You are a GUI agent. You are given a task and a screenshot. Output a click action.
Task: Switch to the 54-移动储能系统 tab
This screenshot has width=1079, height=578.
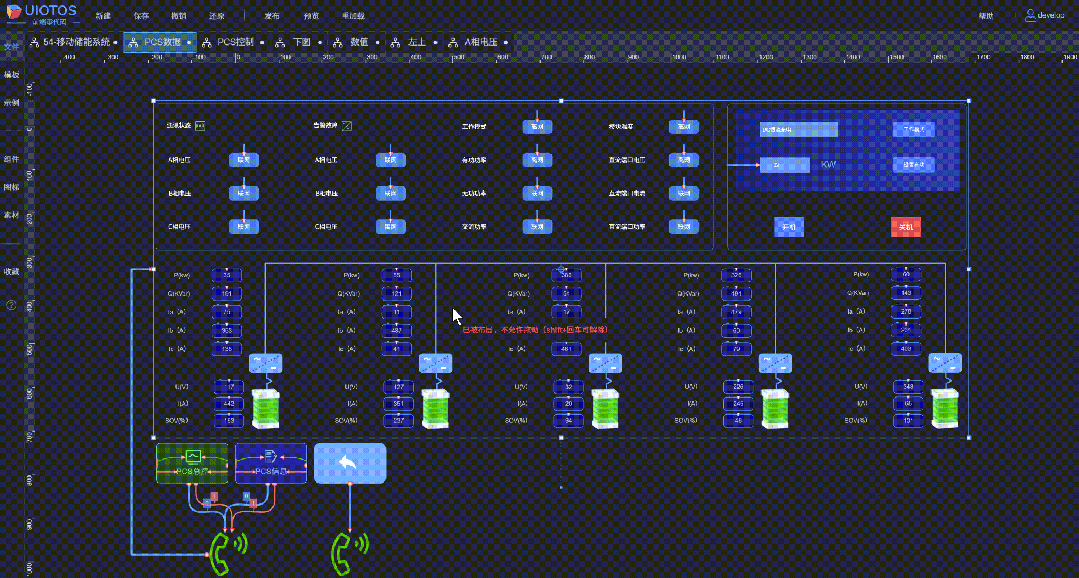coord(73,42)
